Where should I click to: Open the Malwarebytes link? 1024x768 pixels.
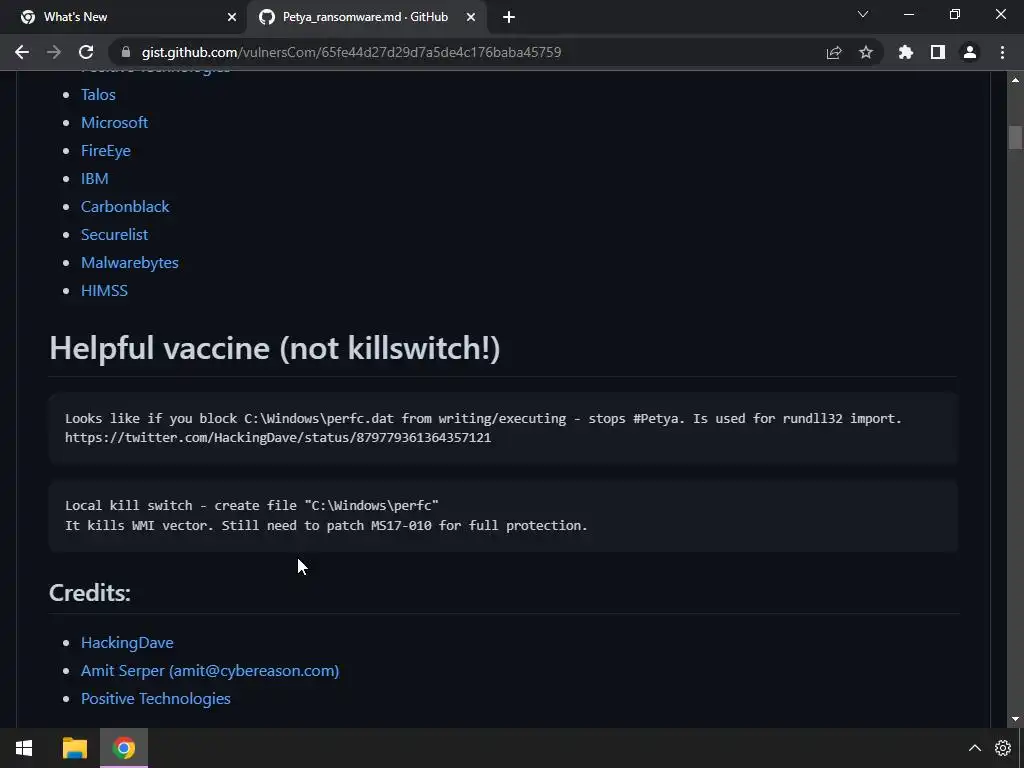click(129, 263)
